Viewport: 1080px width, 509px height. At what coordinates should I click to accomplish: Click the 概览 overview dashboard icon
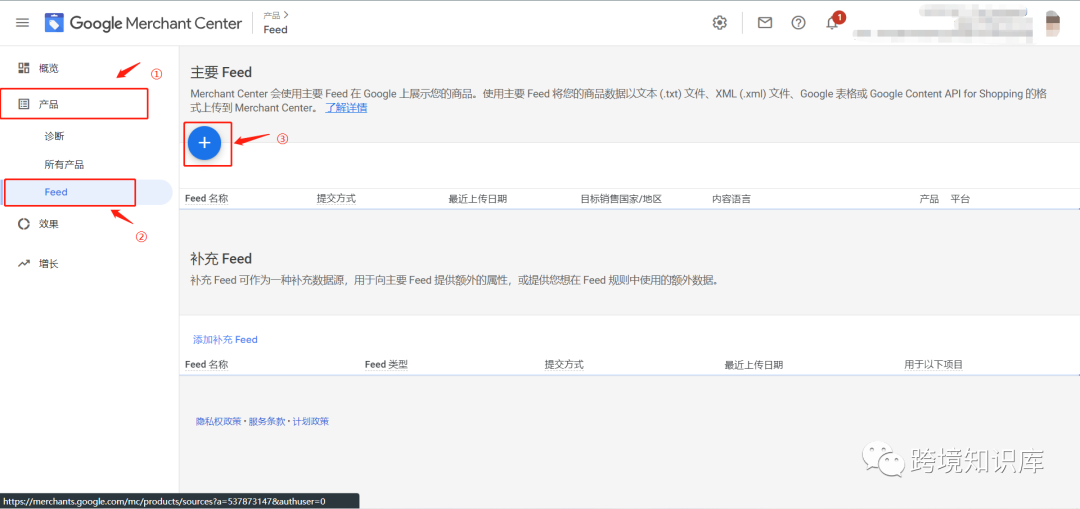(x=24, y=67)
